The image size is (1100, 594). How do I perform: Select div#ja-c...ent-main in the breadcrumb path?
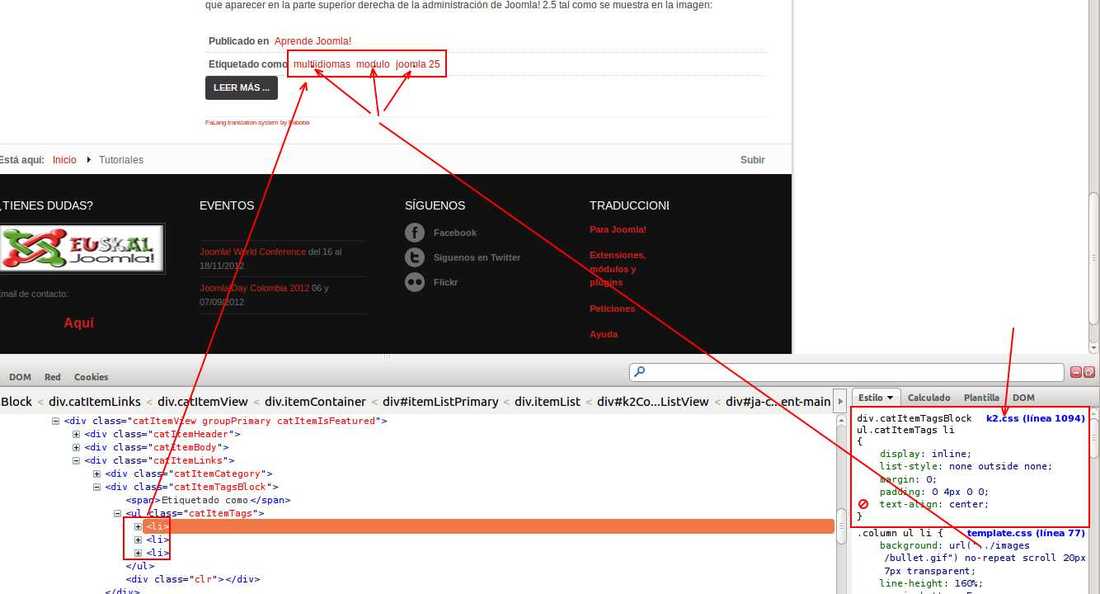778,402
